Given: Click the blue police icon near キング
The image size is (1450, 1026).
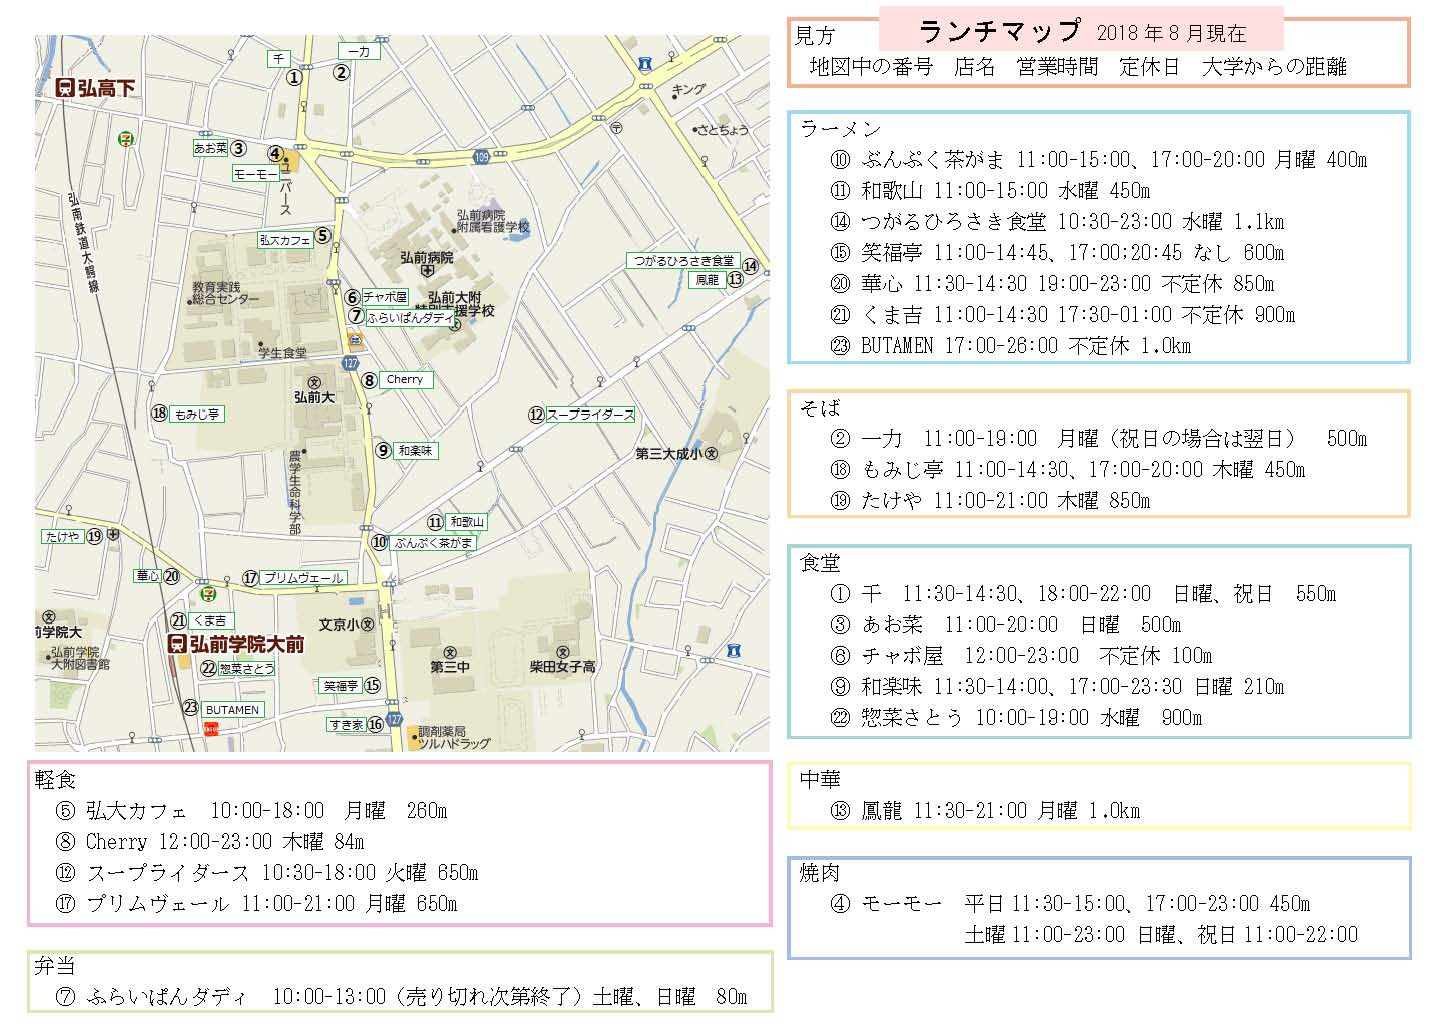Looking at the screenshot, I should tap(645, 64).
